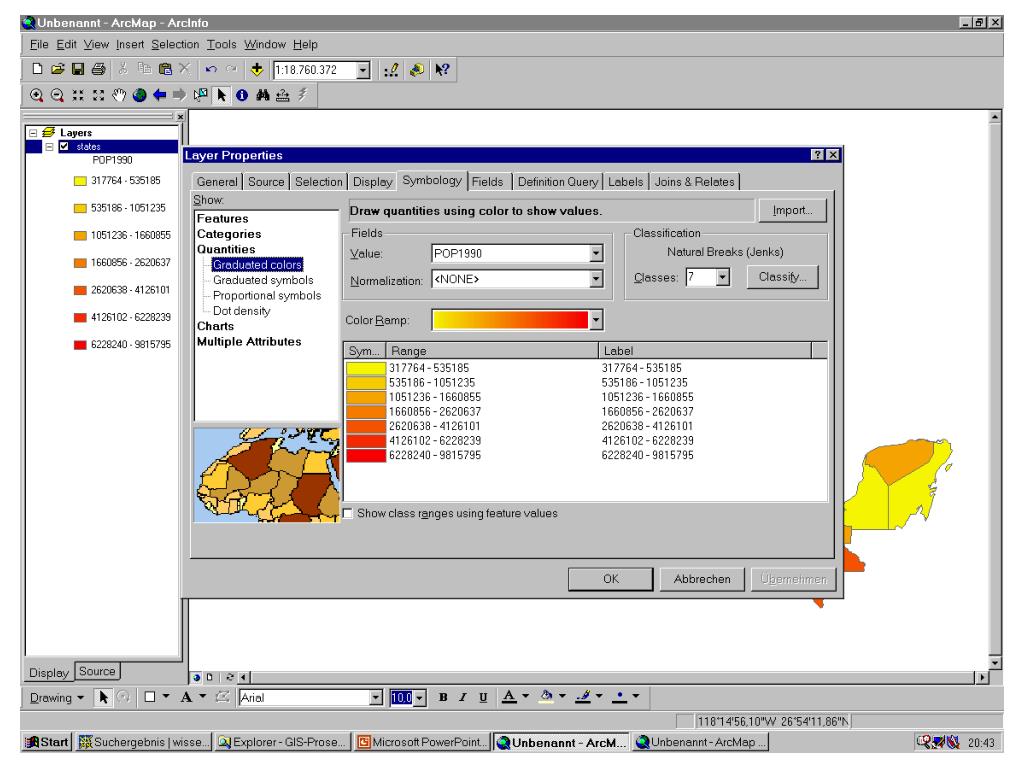This screenshot has width=1024, height=768.
Task: Click the Import... button
Action: (x=792, y=210)
